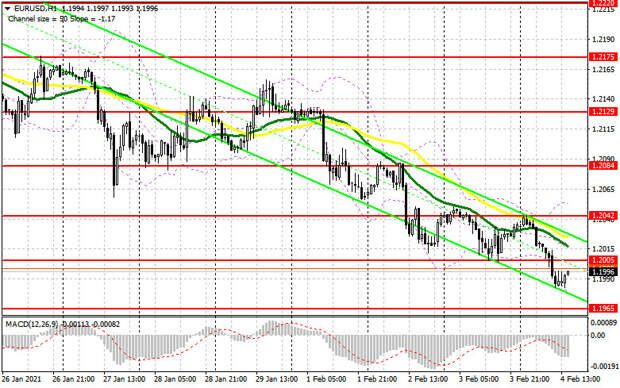Viewport: 620px width, 388px height.
Task: Select the 1.2175 resistance level label
Action: [x=603, y=57]
